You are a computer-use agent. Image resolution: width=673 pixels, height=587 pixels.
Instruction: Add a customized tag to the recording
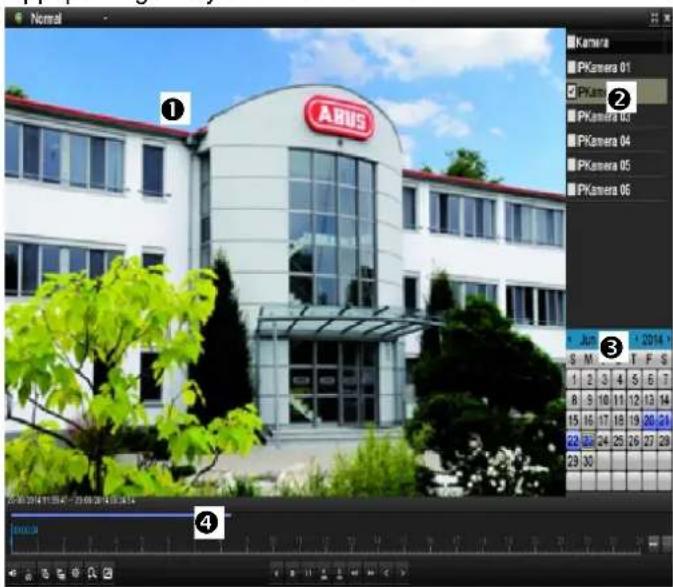pyautogui.click(x=61, y=574)
